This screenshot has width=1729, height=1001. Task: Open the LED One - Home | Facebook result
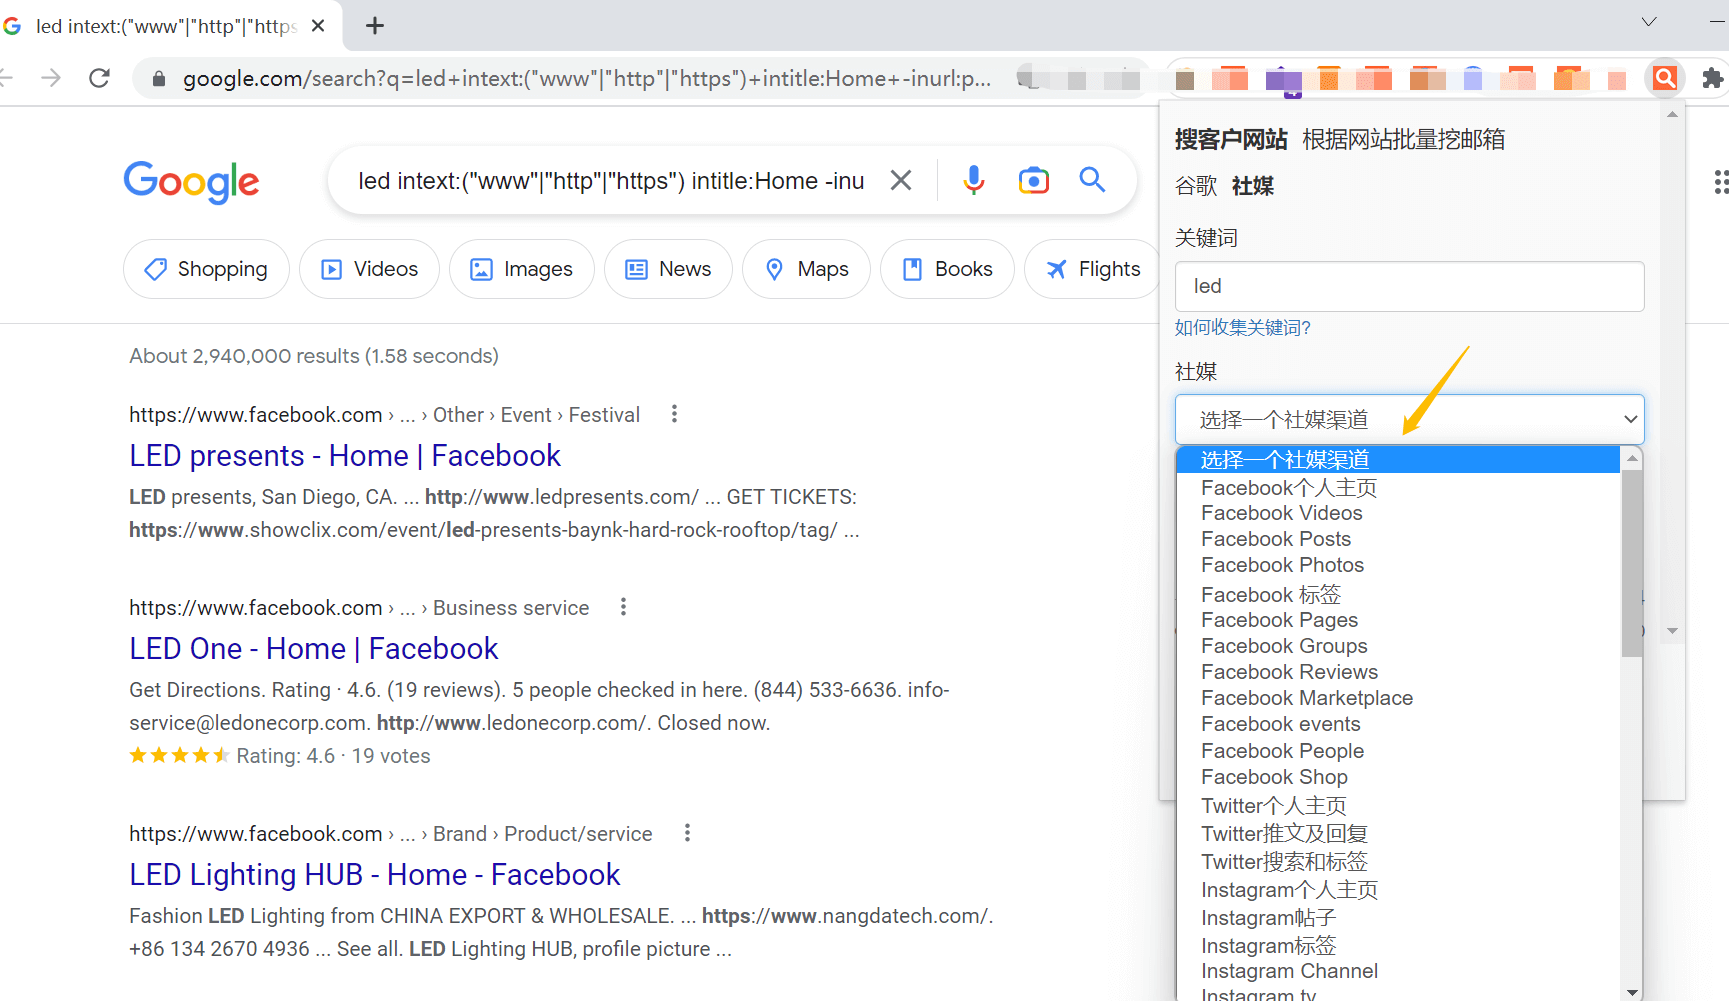point(314,649)
